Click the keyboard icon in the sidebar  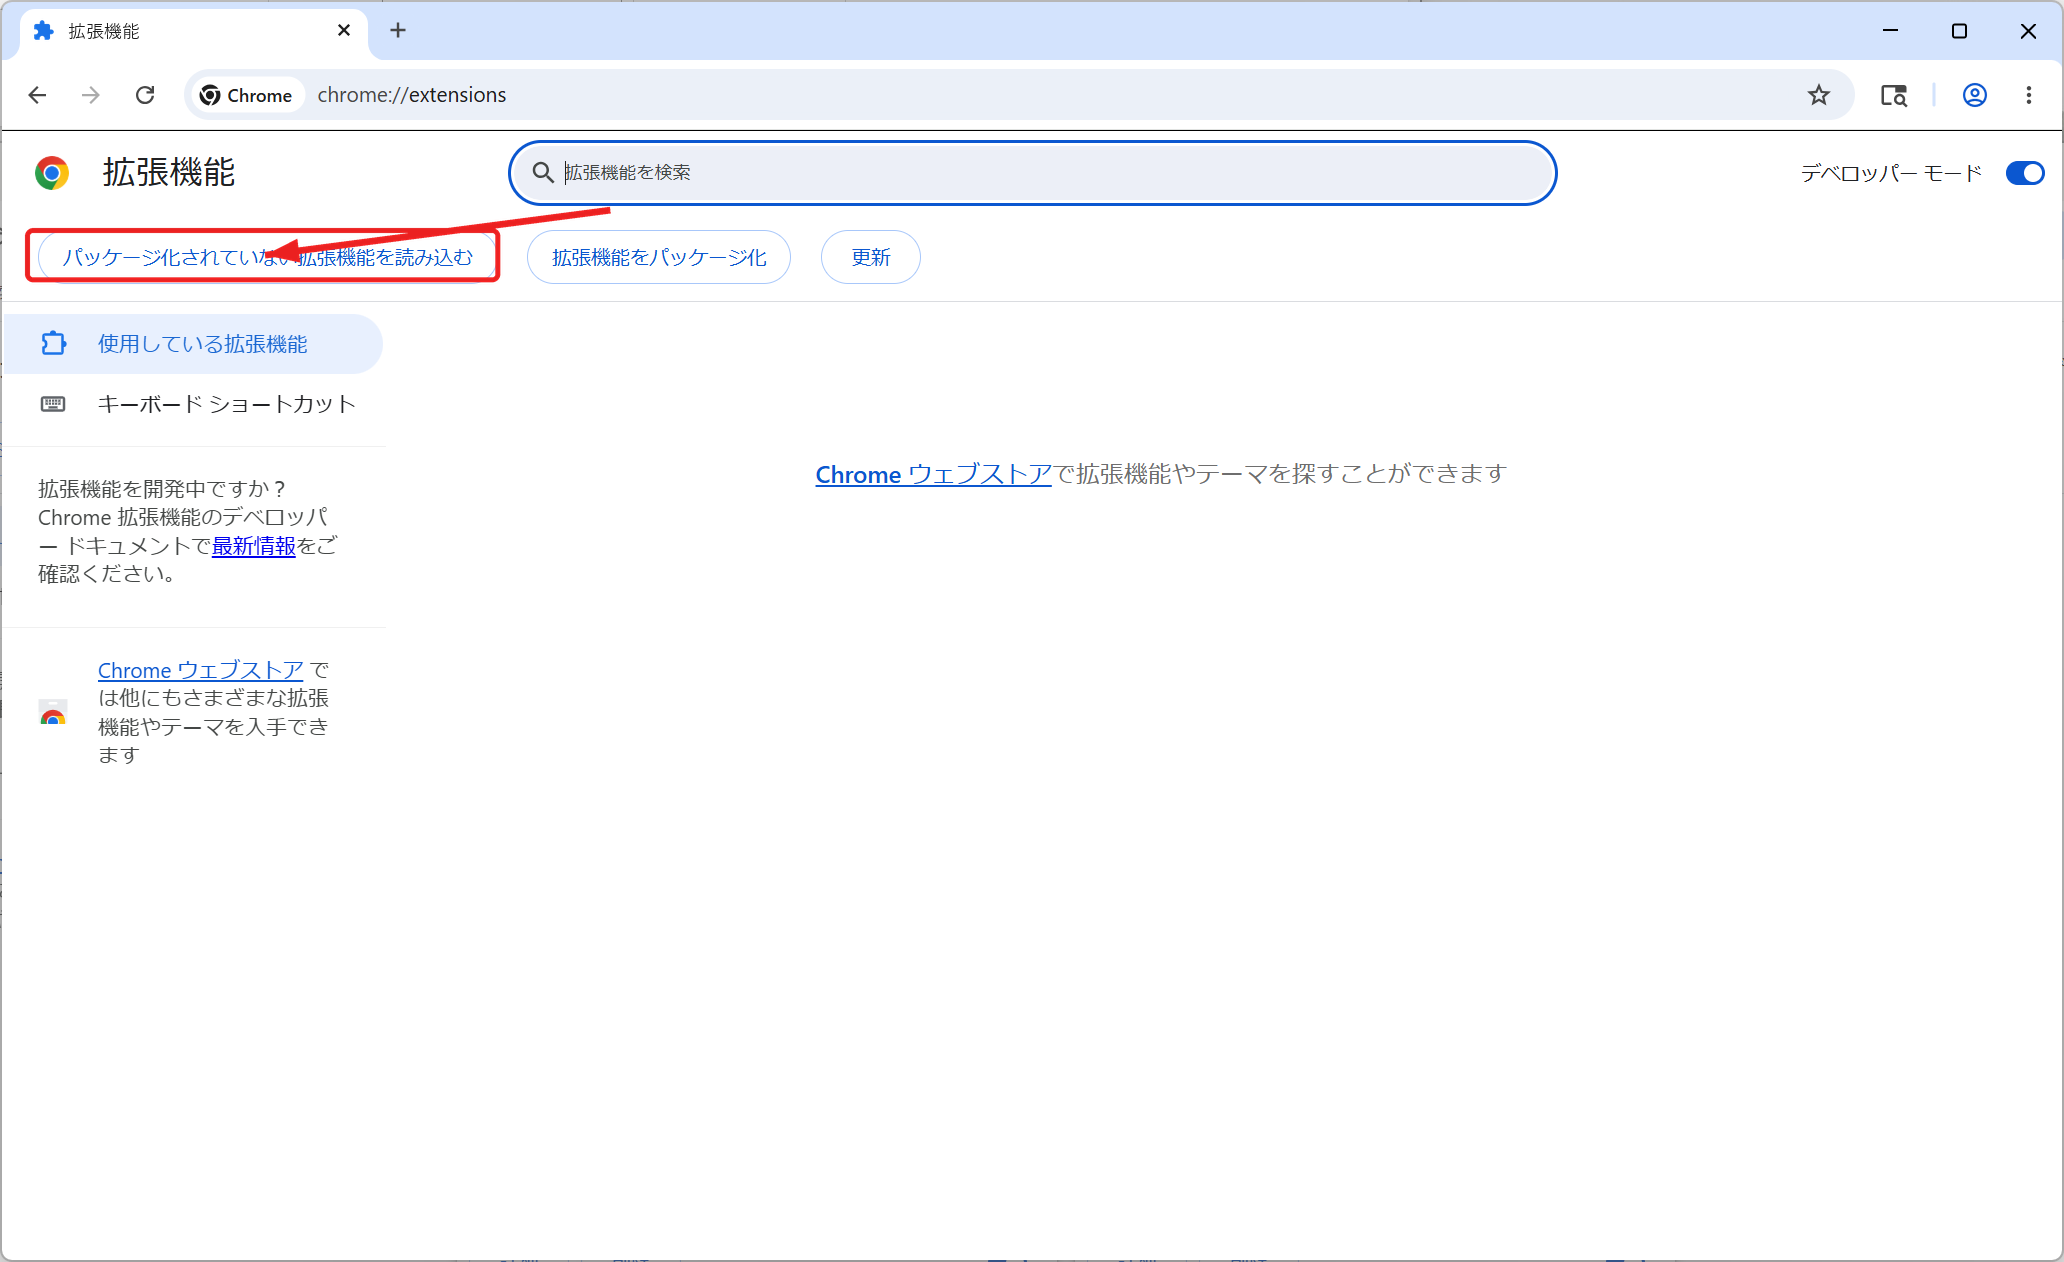pyautogui.click(x=53, y=404)
